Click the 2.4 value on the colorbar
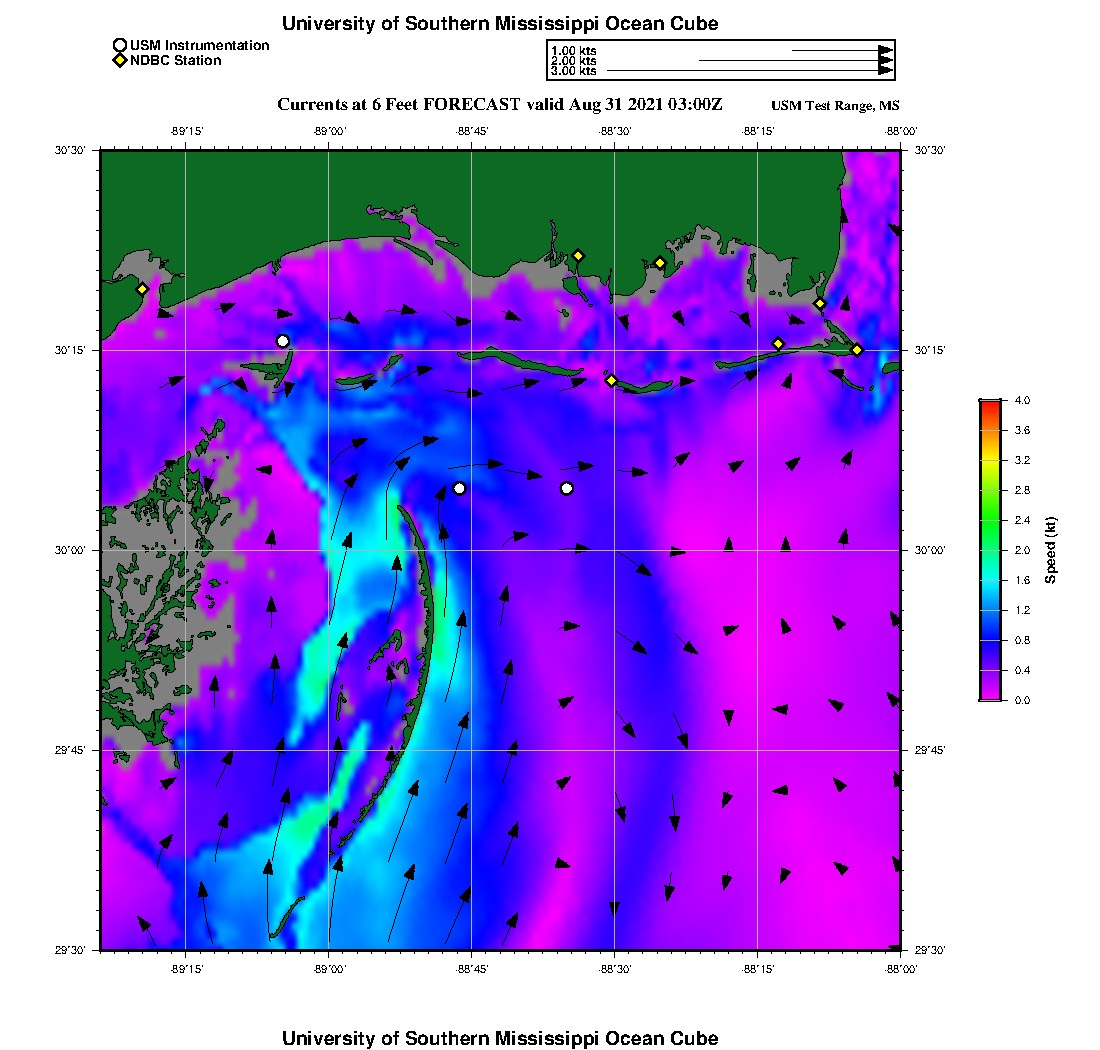Screen dimensions: 1100x1050 tap(1022, 520)
